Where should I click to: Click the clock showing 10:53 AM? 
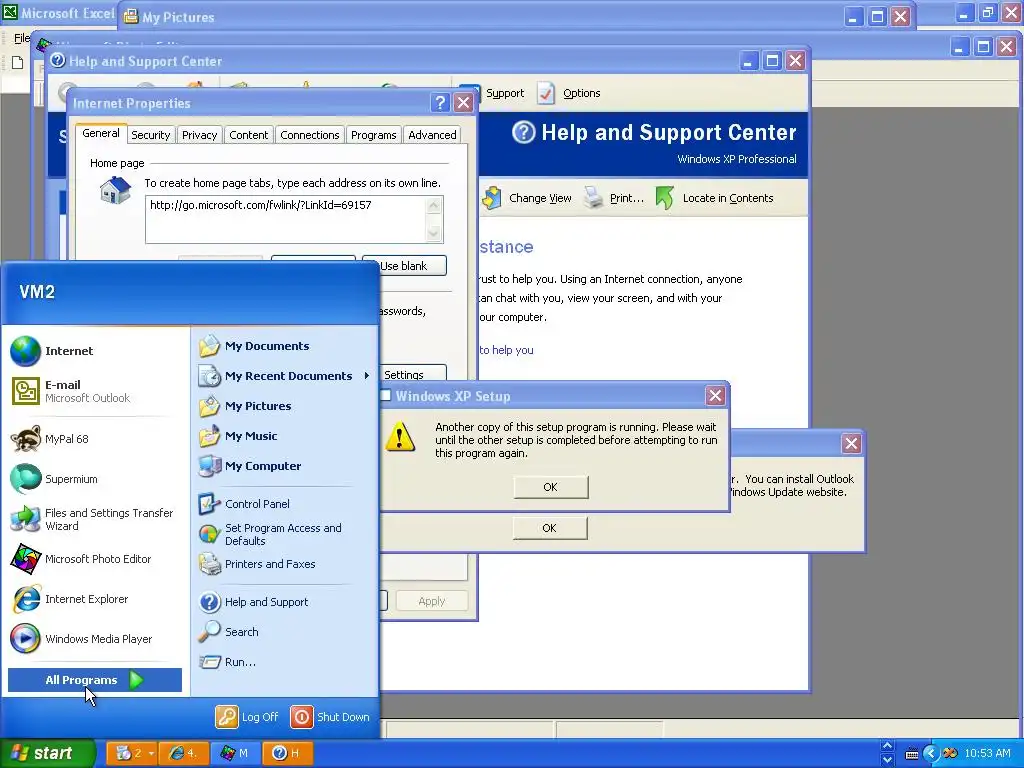click(x=987, y=754)
